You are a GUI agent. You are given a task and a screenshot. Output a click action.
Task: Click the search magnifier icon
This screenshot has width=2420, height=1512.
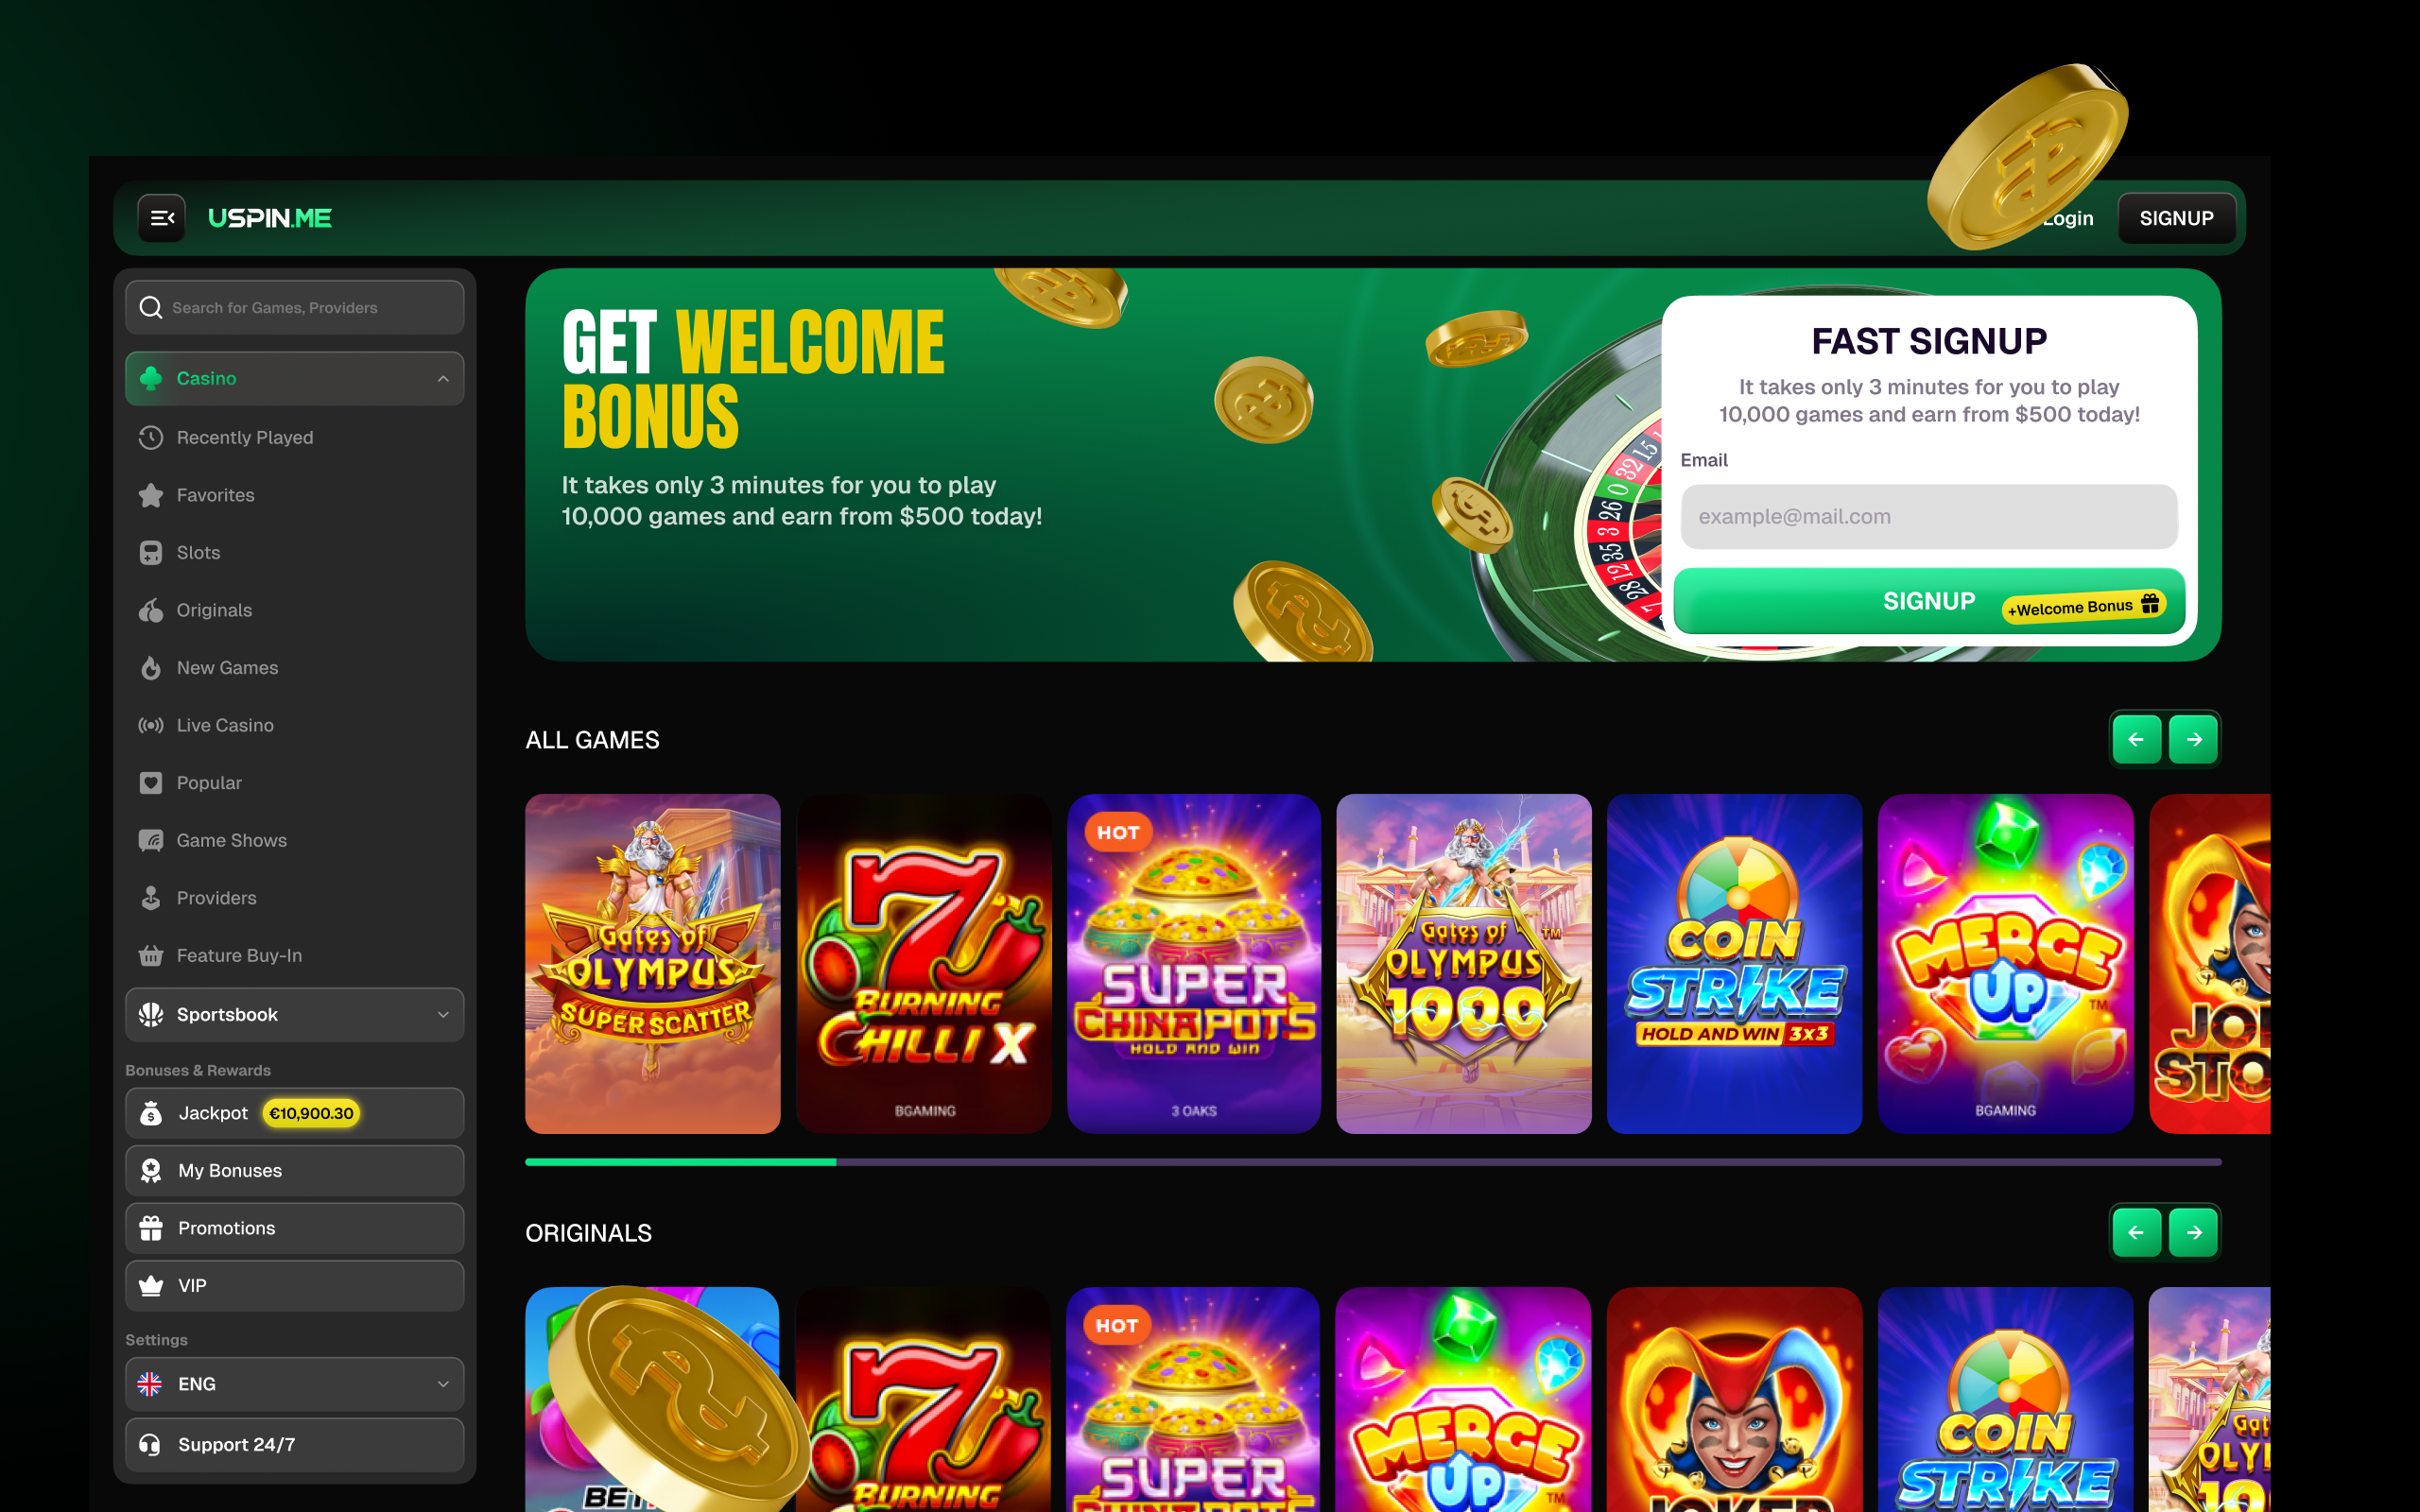[151, 307]
